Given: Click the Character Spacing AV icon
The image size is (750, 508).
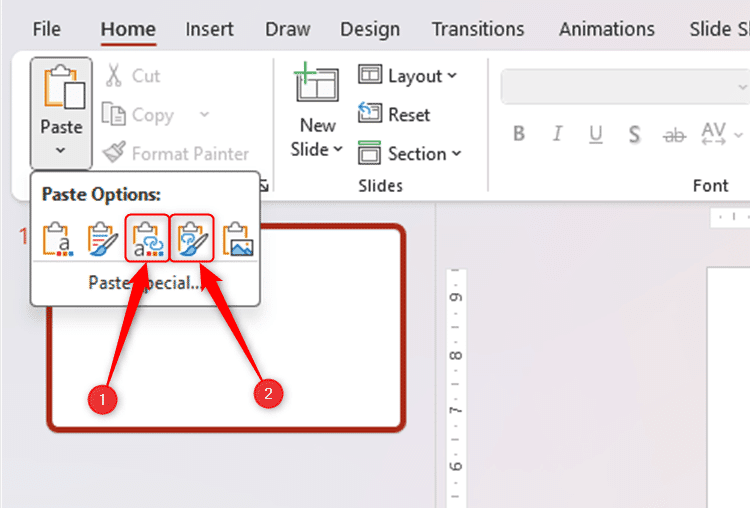Looking at the screenshot, I should 714,134.
